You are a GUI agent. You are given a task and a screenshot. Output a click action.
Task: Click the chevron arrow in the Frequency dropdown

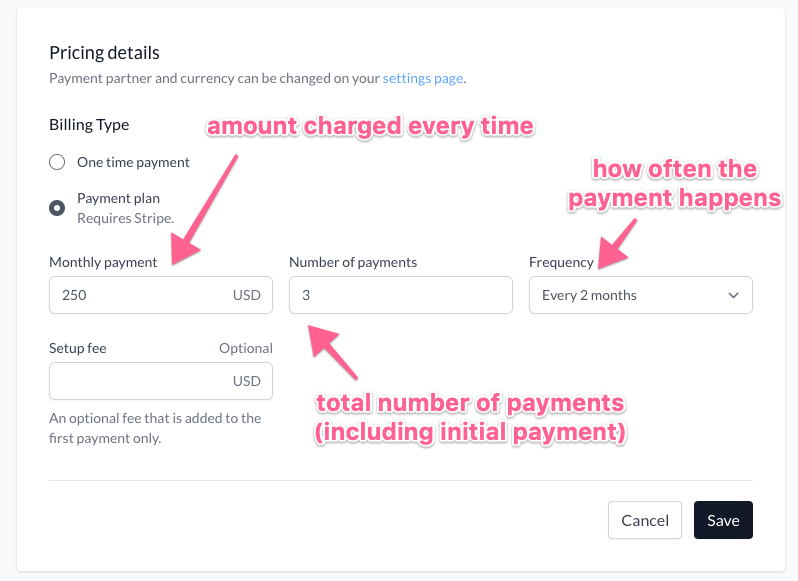[x=734, y=295]
